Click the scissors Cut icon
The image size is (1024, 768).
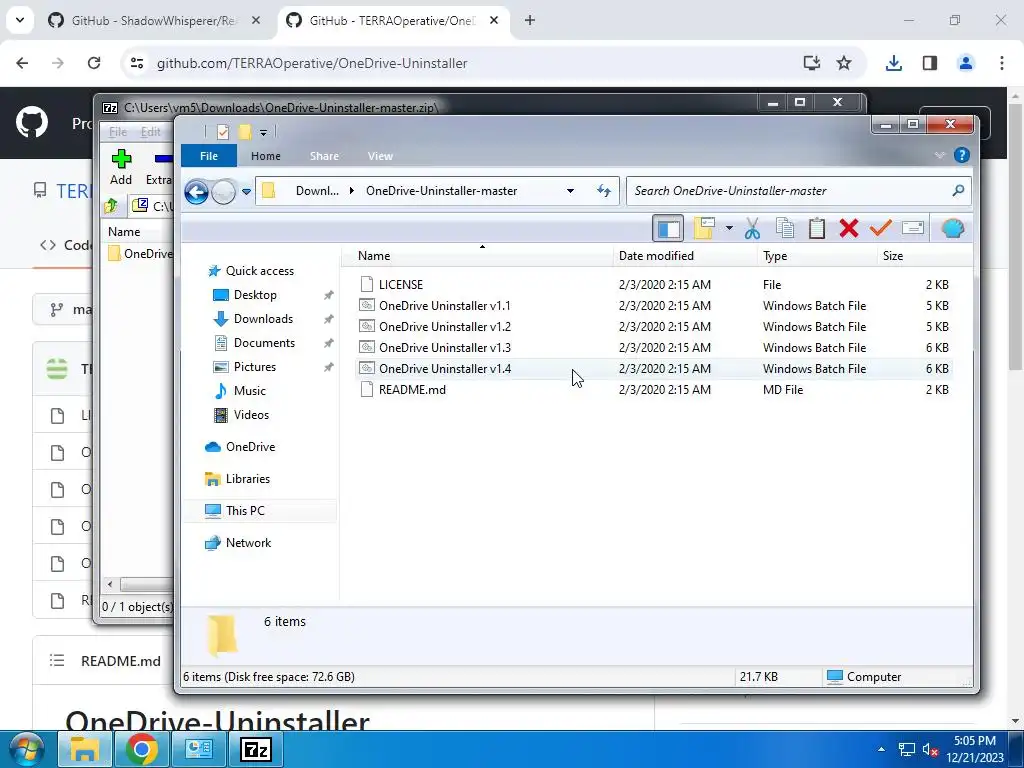(x=752, y=229)
